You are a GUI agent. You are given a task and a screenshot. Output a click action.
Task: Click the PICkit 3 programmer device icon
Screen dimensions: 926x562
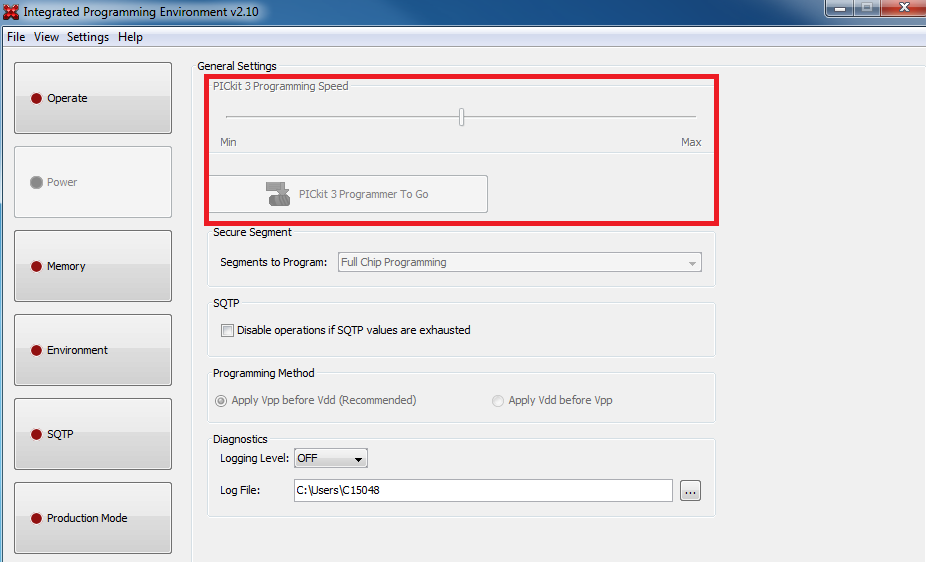point(278,194)
